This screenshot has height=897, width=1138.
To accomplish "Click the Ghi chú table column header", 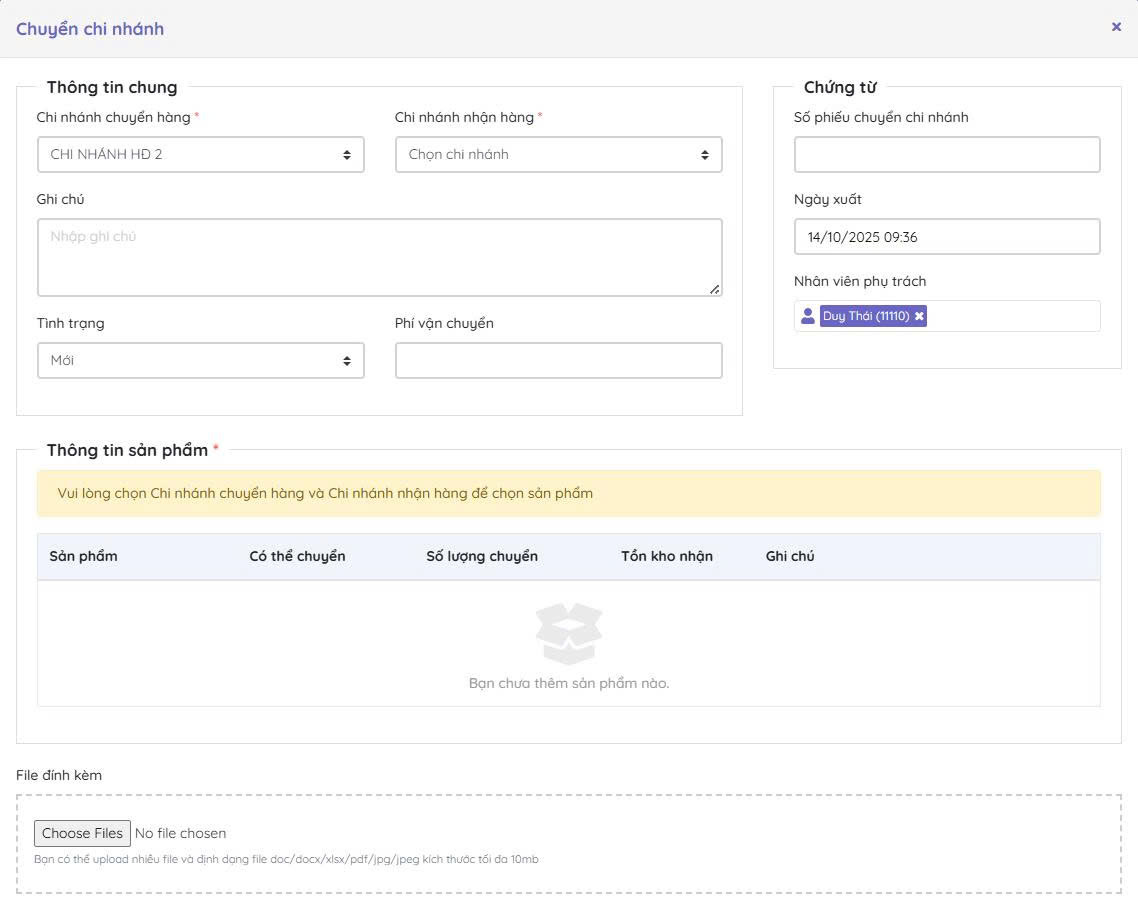I will click(x=790, y=556).
